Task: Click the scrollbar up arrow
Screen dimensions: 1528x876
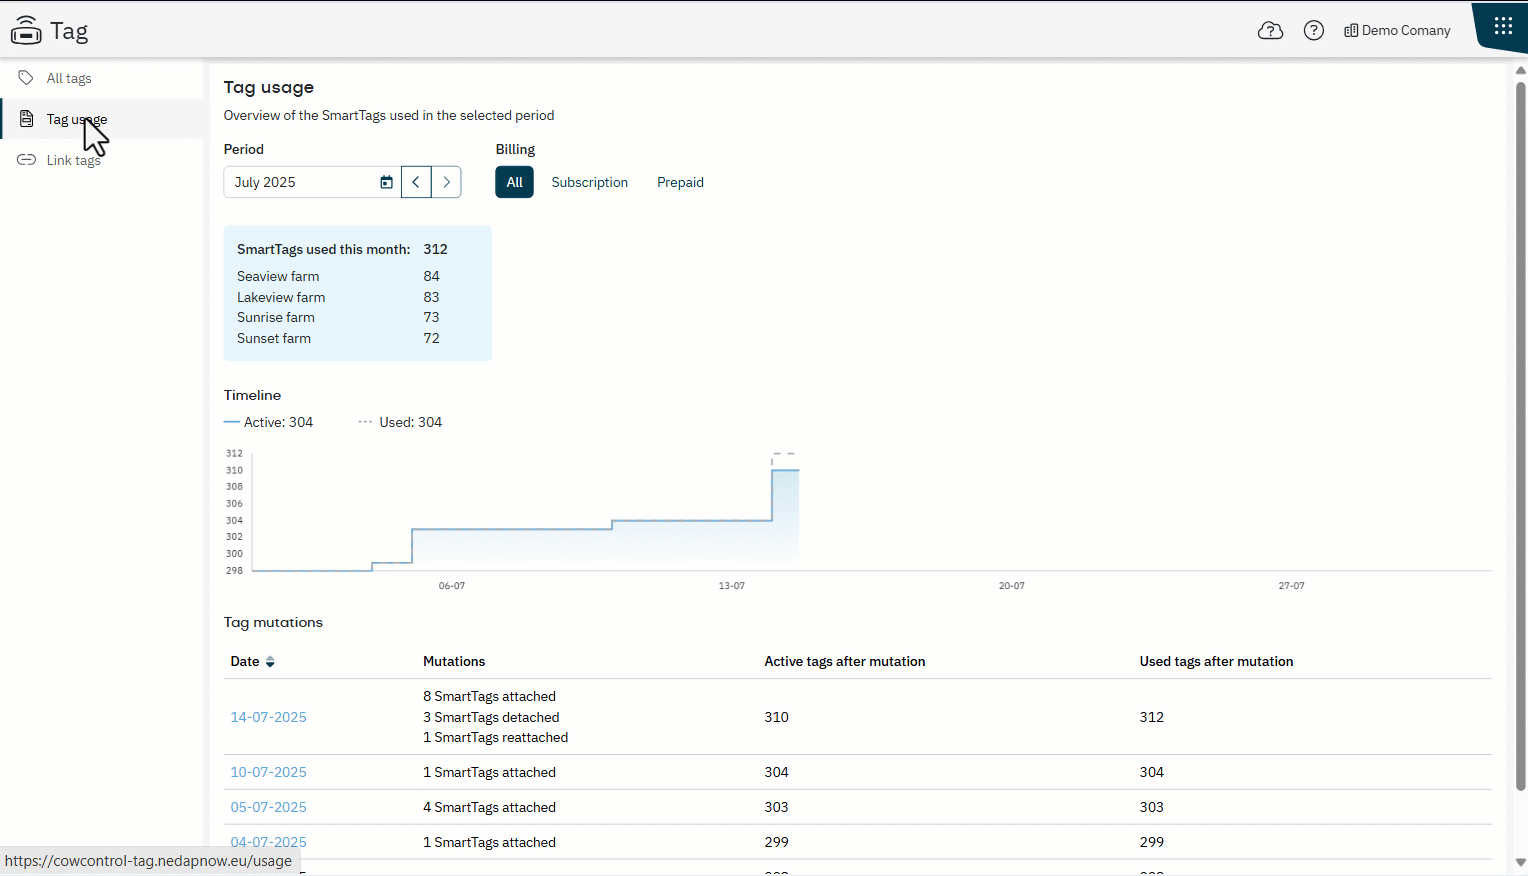Action: click(x=1521, y=70)
